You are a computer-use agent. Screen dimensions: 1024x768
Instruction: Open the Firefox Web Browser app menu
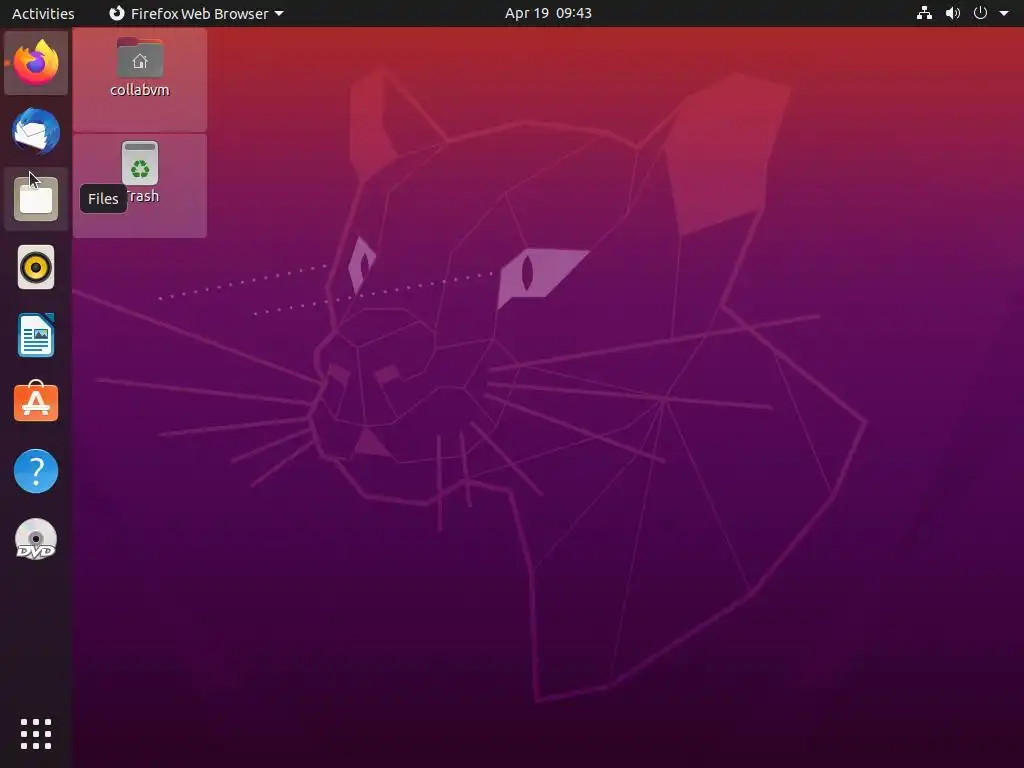coord(196,13)
